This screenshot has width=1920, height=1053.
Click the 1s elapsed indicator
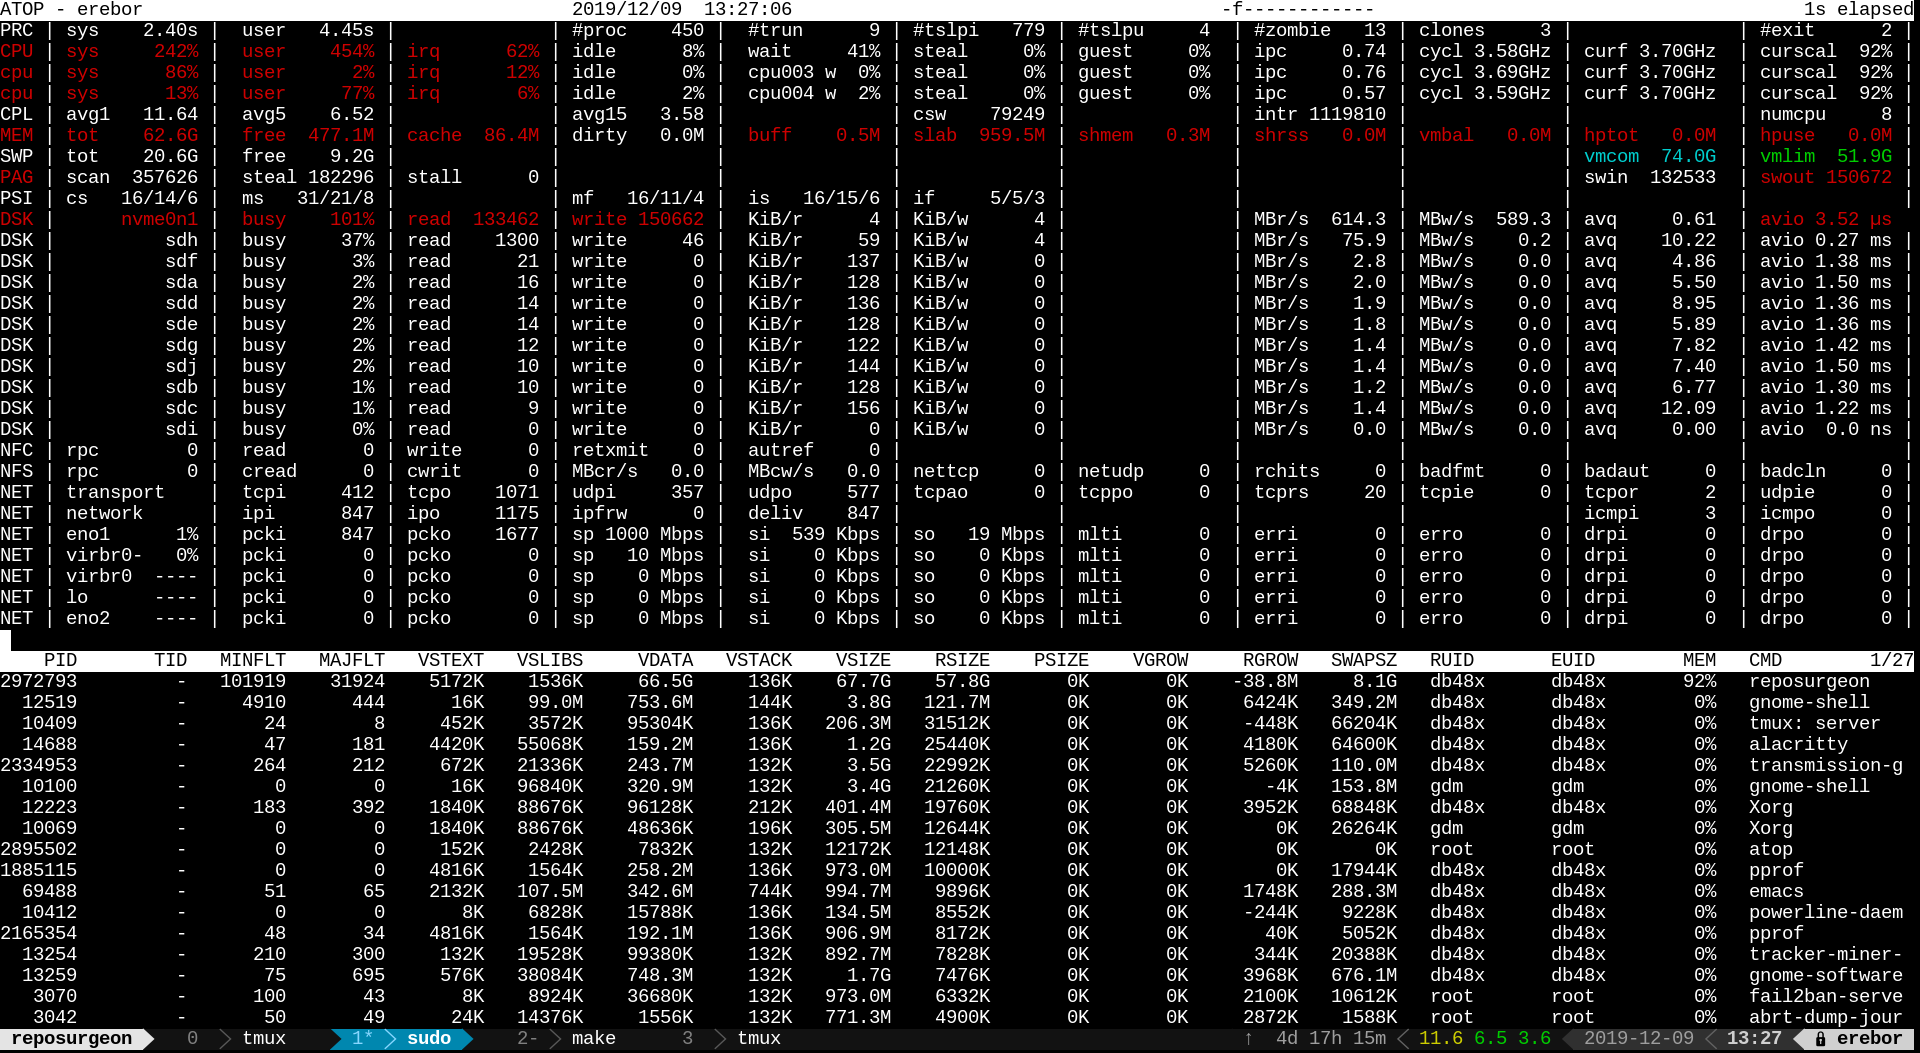pos(1859,10)
